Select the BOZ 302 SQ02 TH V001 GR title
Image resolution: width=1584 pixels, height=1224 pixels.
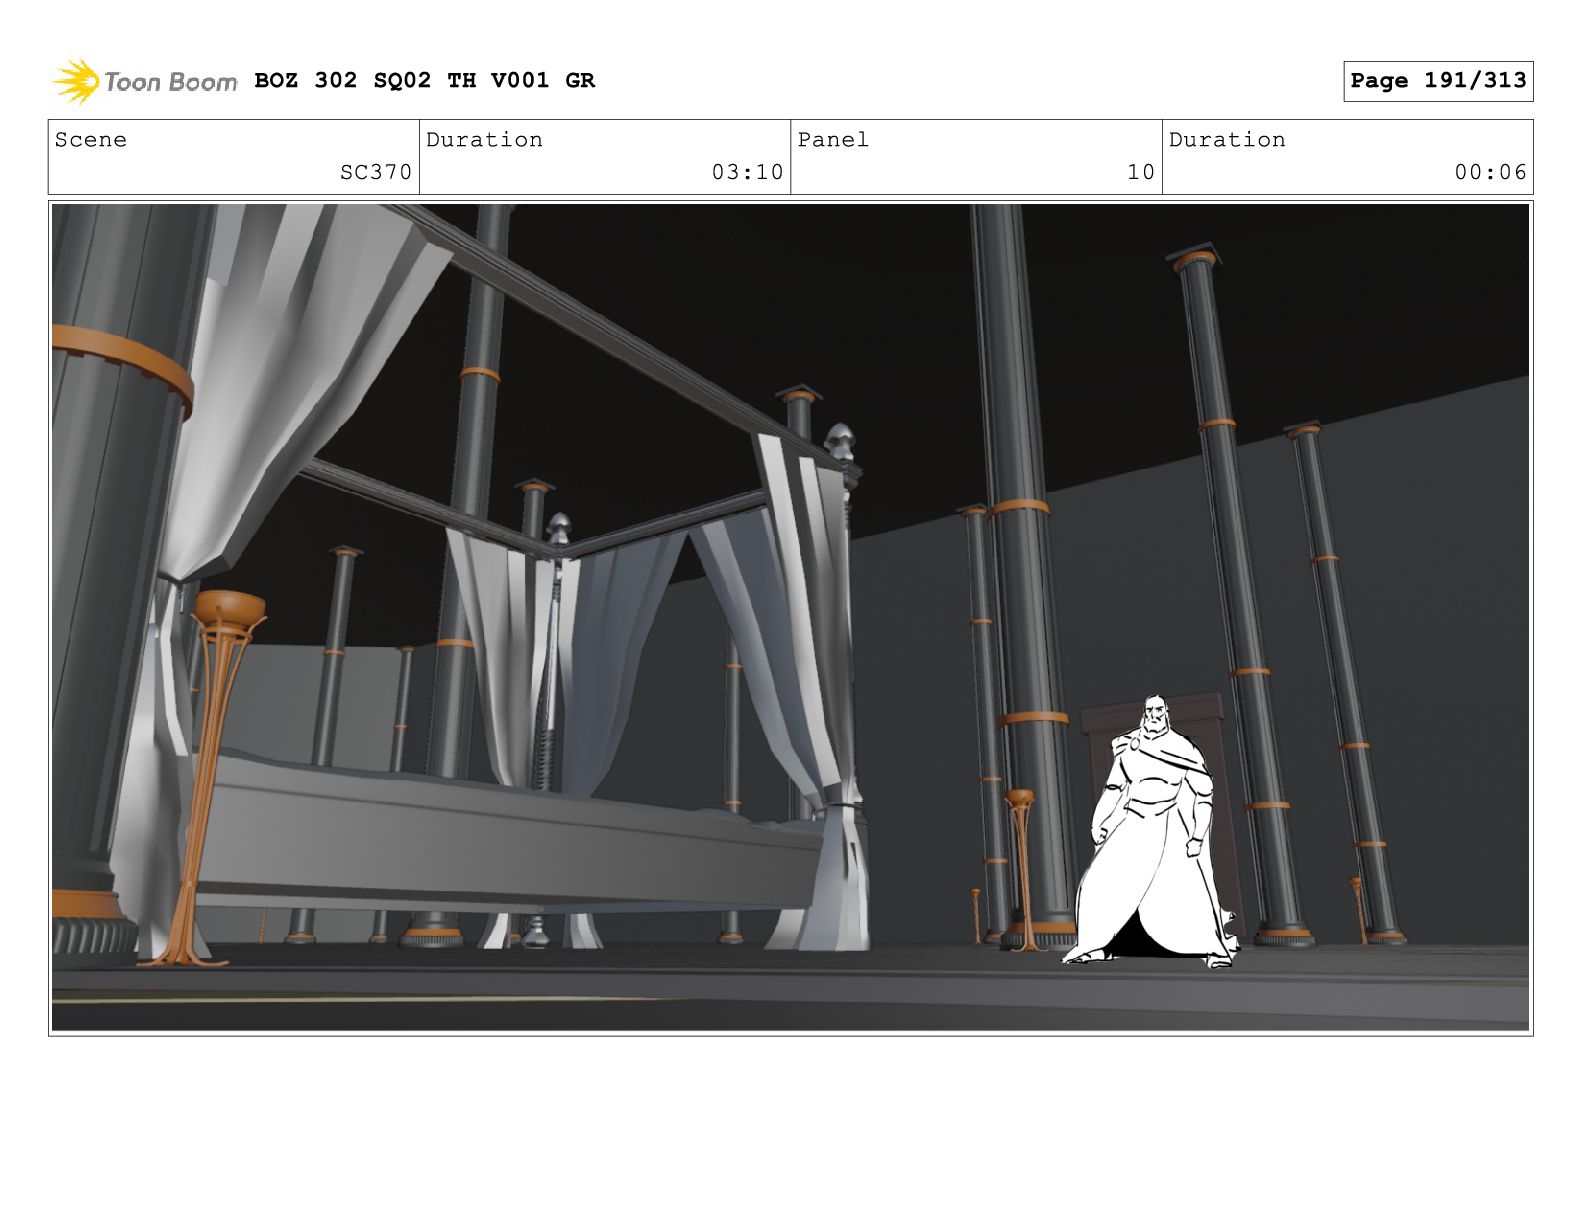pos(424,81)
